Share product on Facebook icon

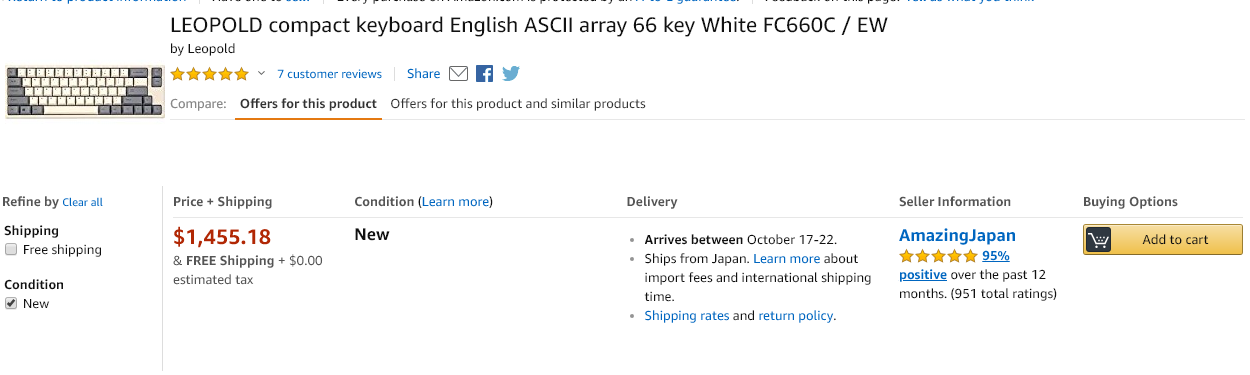(x=485, y=73)
